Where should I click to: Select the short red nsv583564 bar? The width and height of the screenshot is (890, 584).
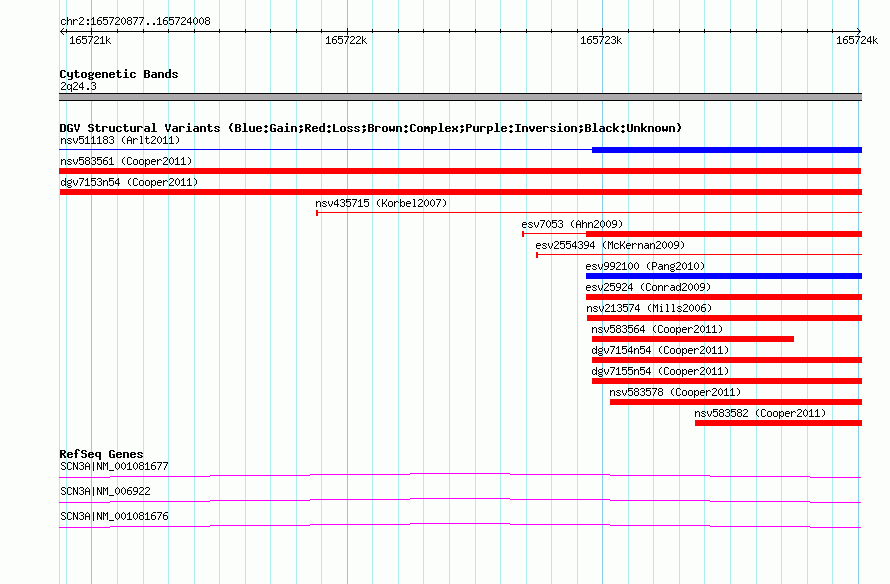[x=692, y=339]
